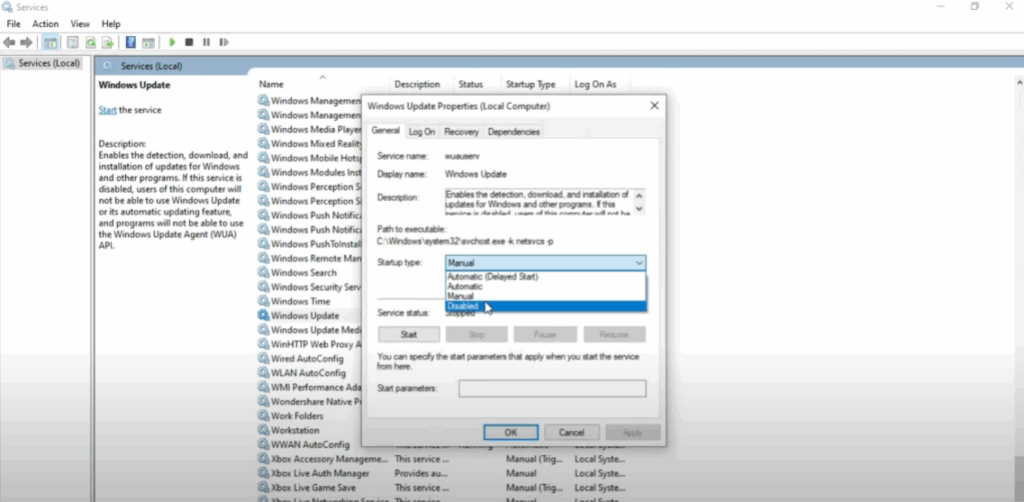Switch to the Log On tab
This screenshot has width=1024, height=502.
(422, 132)
